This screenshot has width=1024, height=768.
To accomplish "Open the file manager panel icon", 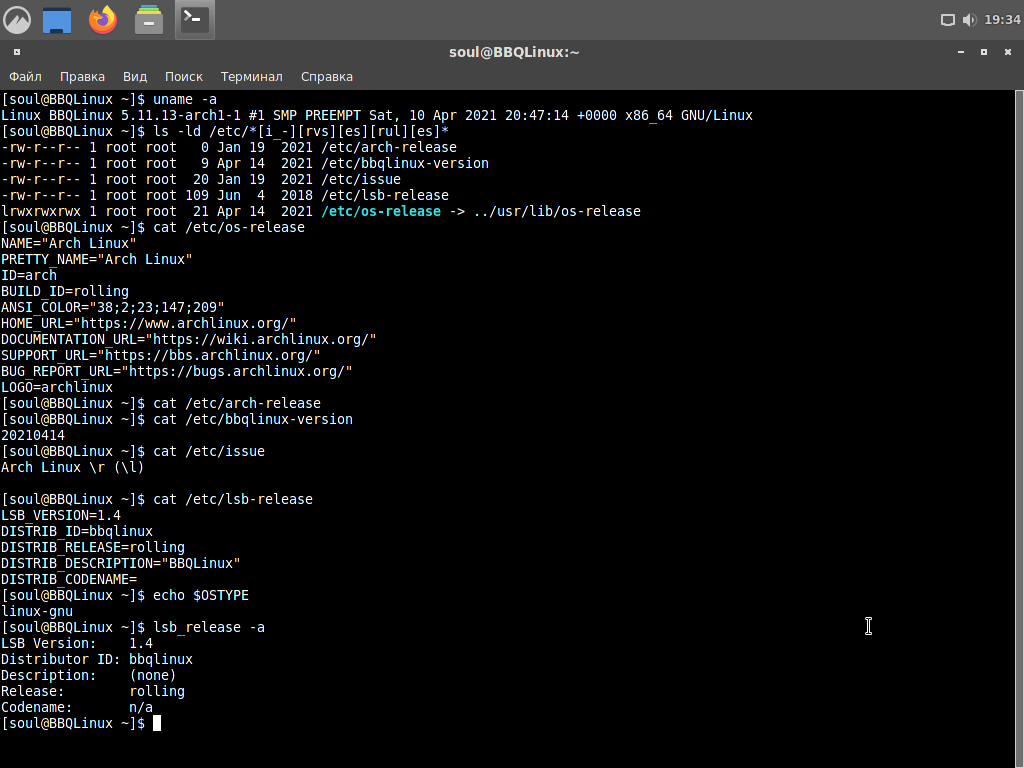I will (149, 20).
